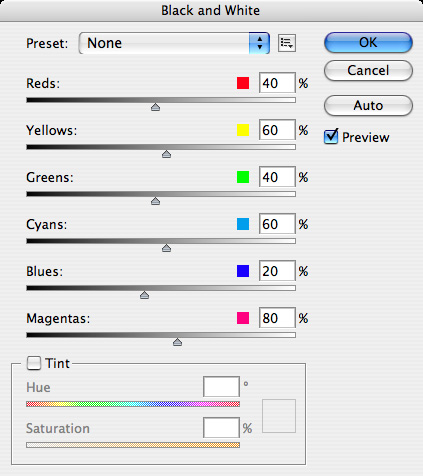Apply the Auto adjustment button

coord(368,106)
